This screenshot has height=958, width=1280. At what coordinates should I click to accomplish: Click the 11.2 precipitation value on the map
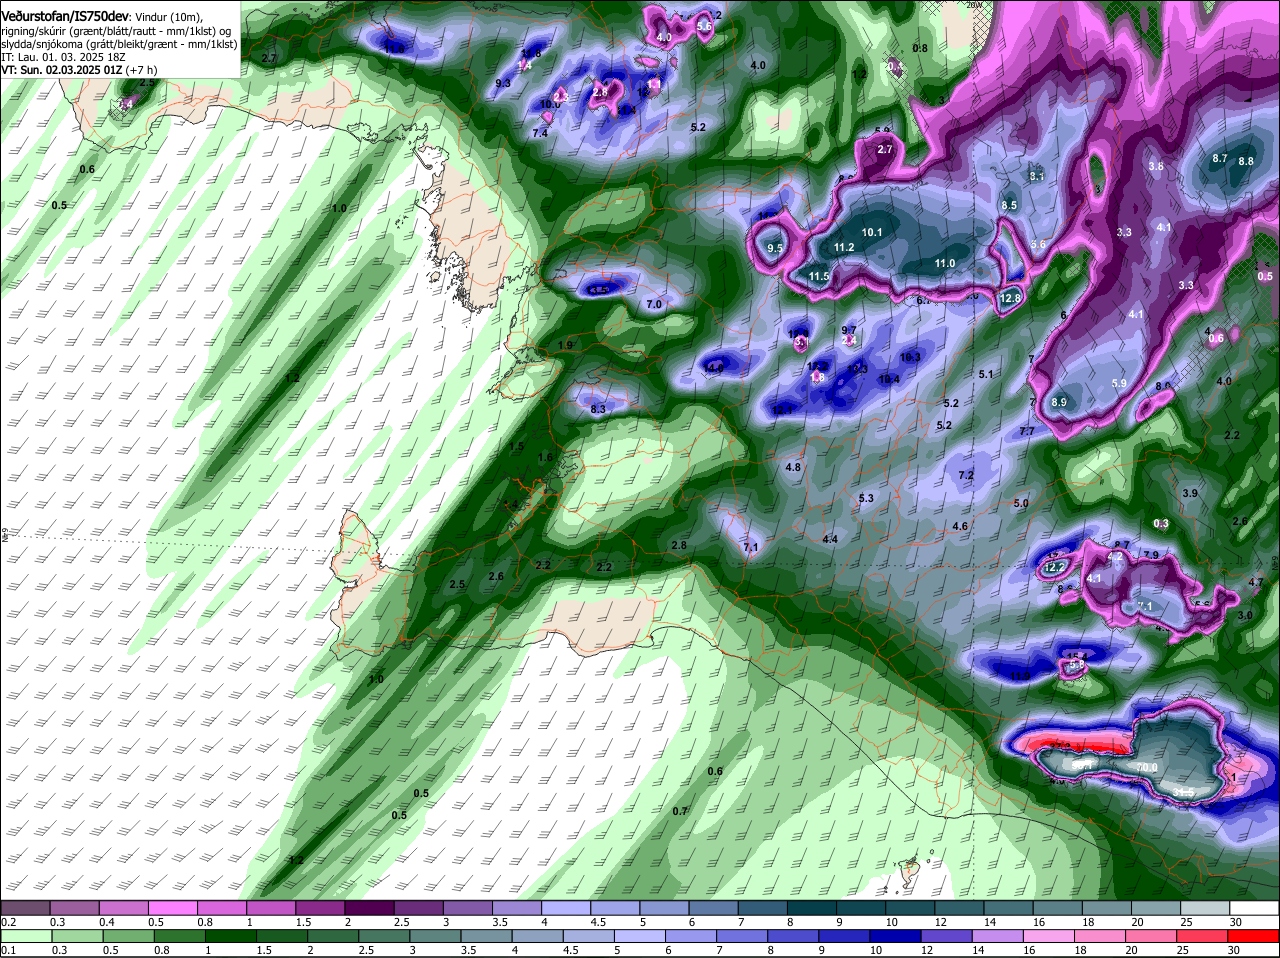(x=844, y=247)
